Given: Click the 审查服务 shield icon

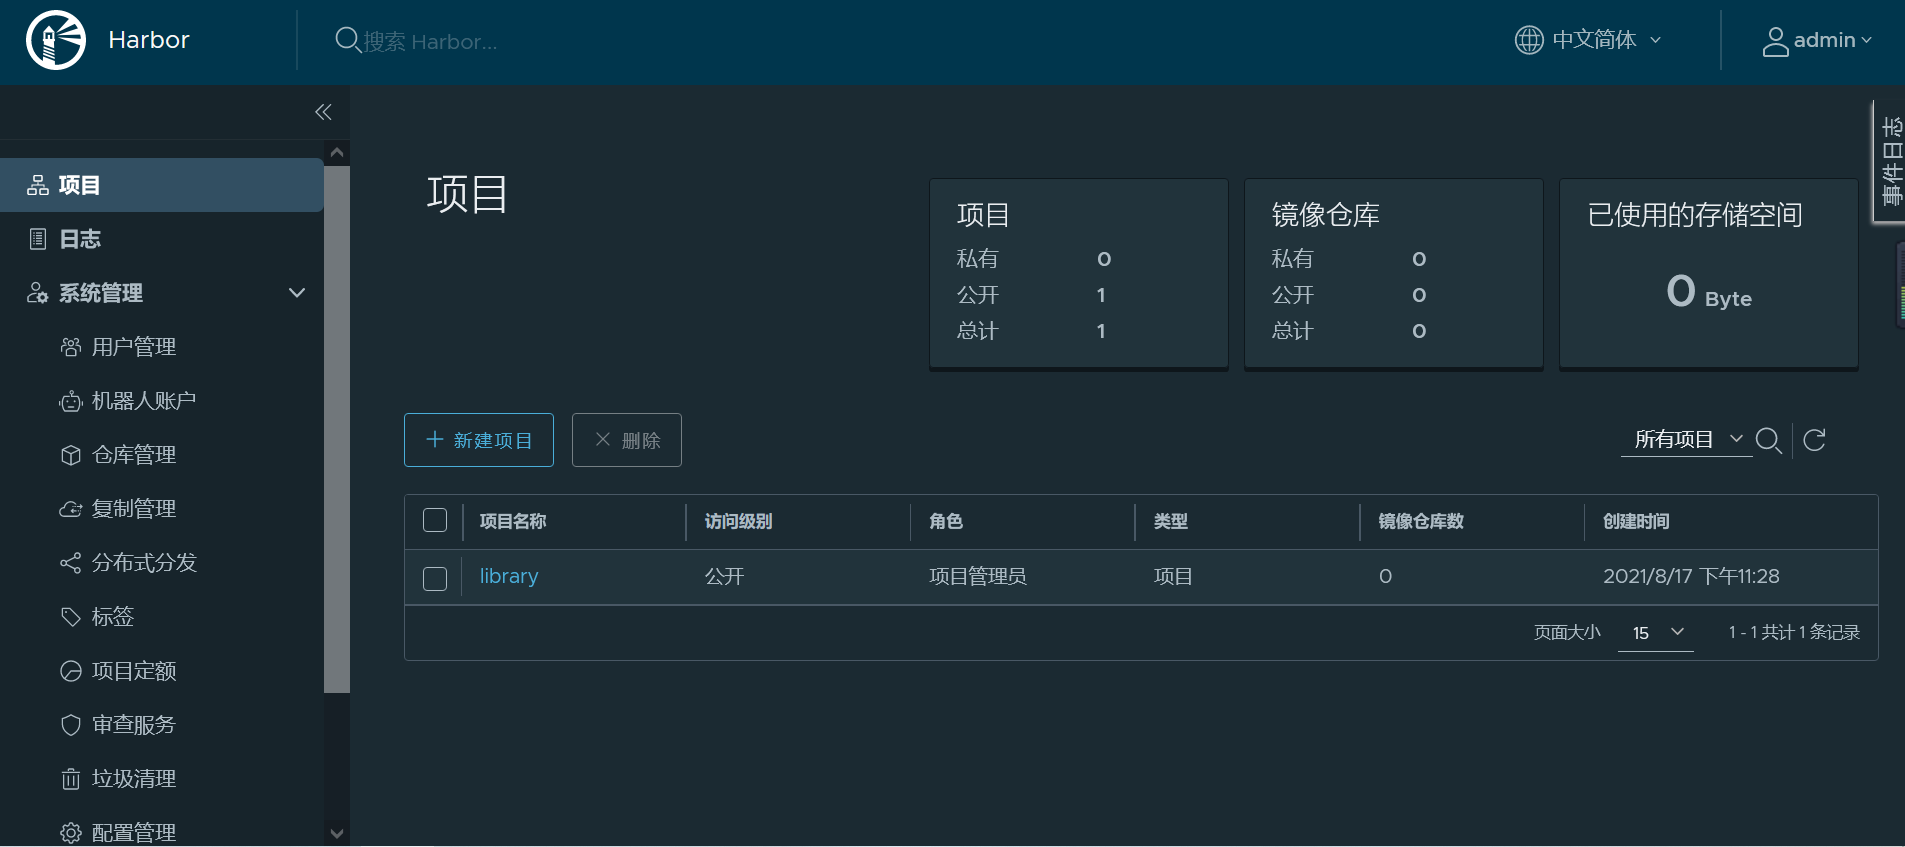Looking at the screenshot, I should pos(71,725).
